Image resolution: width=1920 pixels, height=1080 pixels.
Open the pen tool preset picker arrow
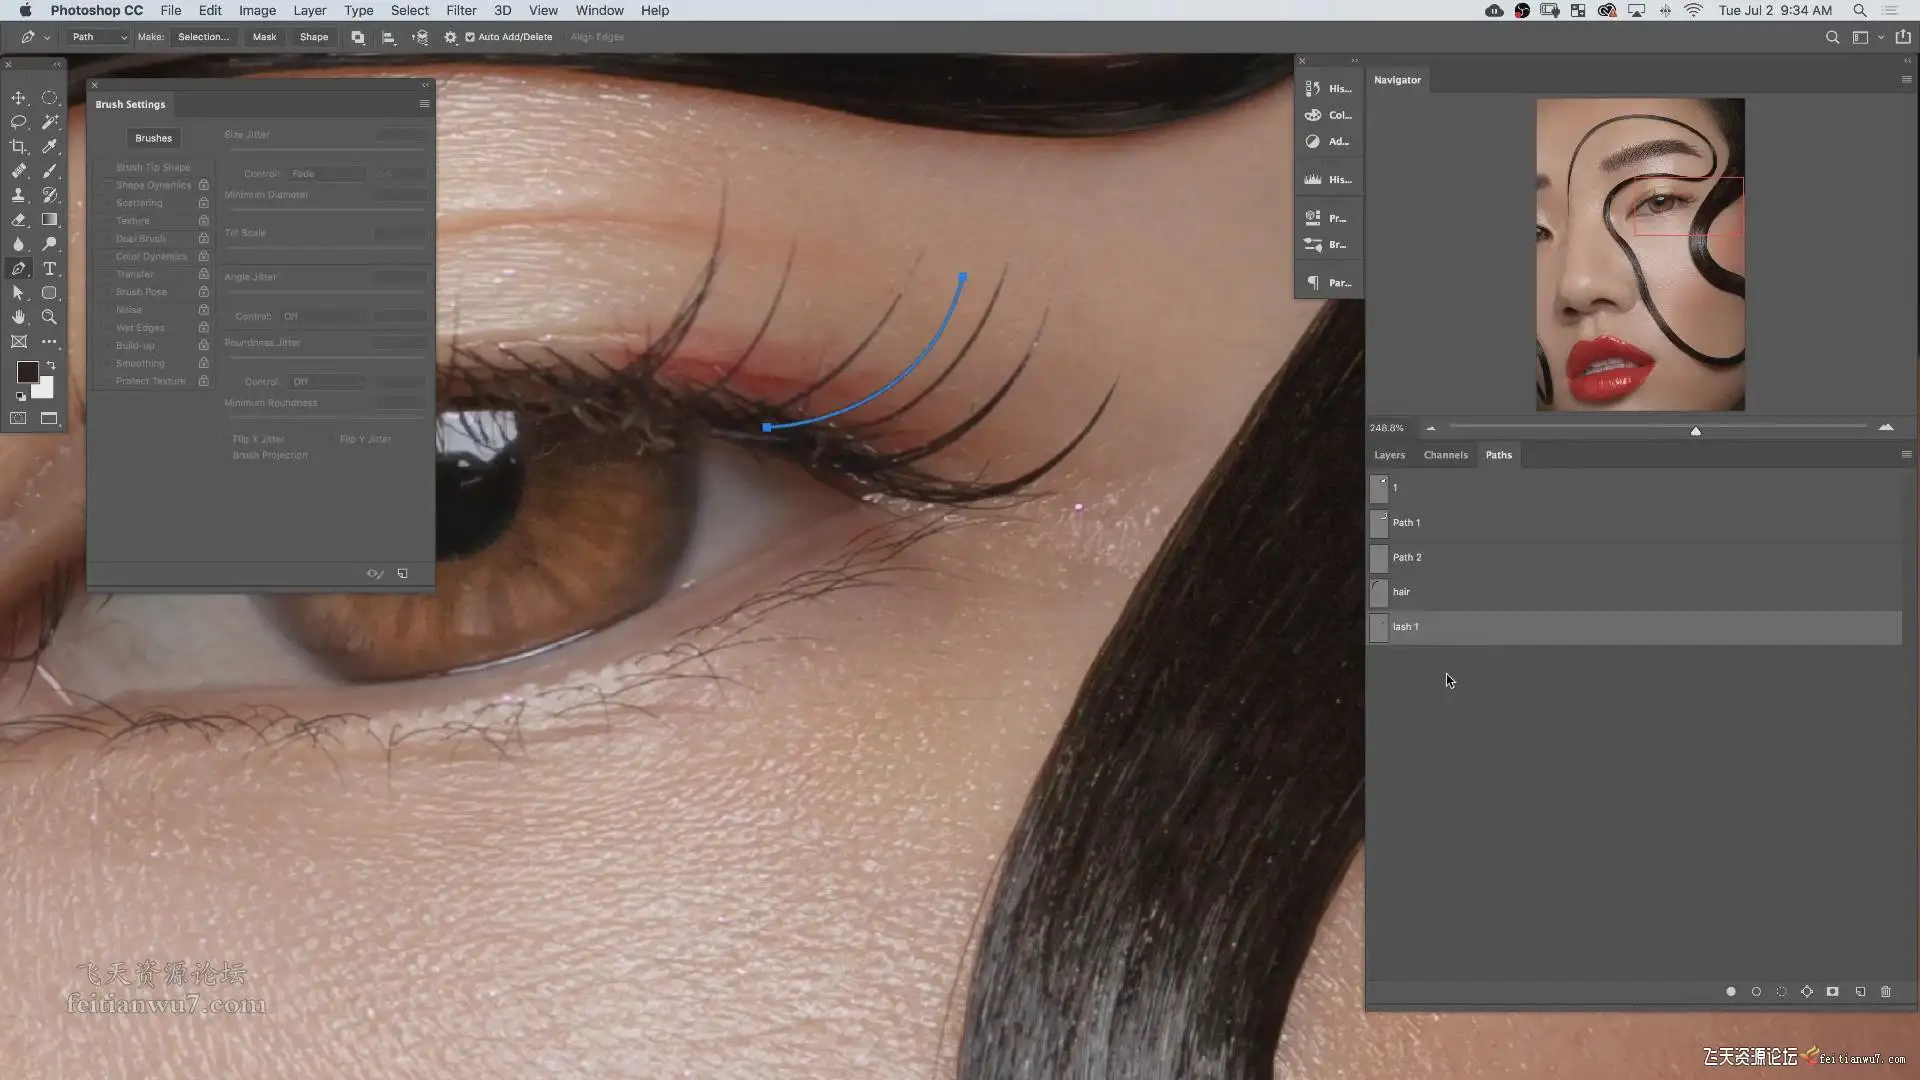(x=47, y=38)
